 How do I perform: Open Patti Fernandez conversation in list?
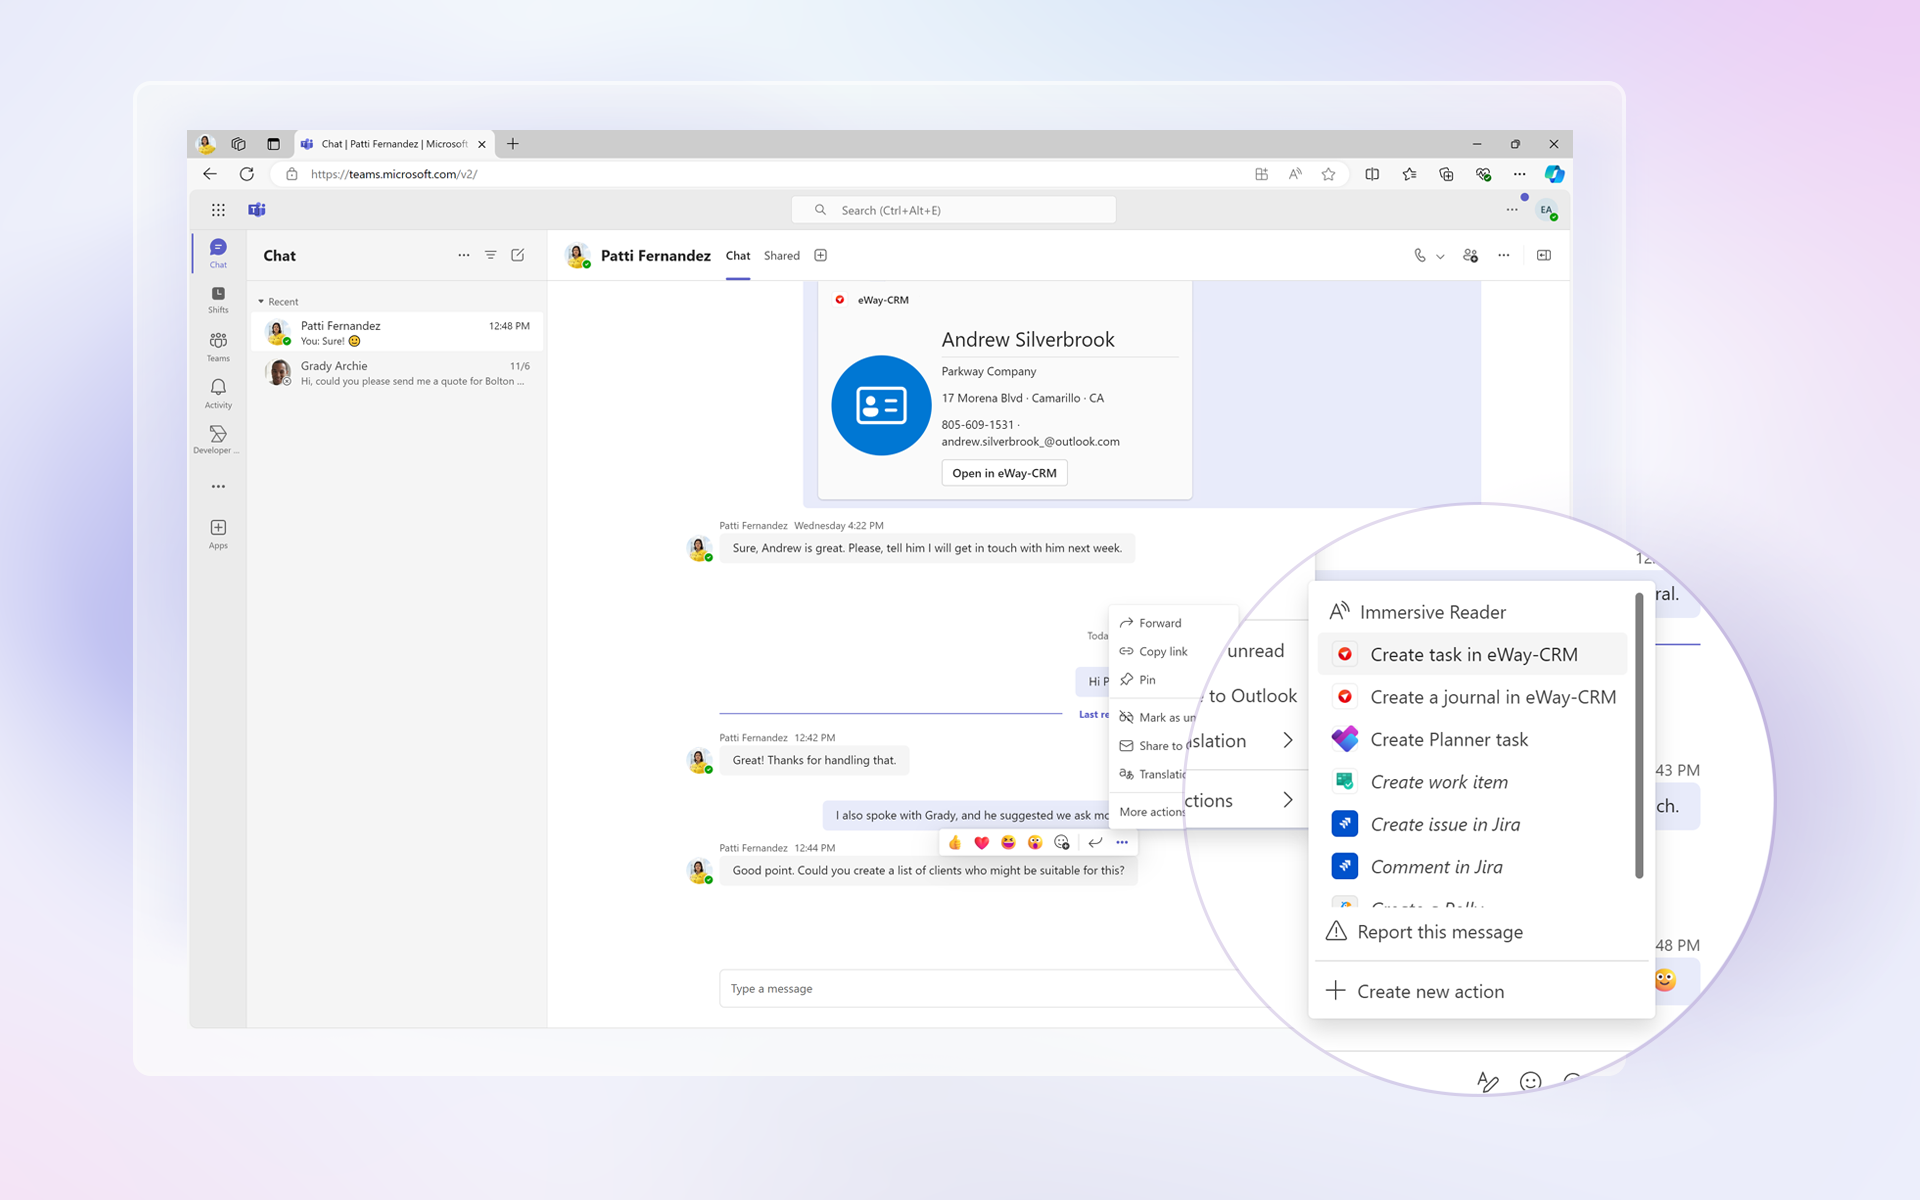tap(398, 332)
